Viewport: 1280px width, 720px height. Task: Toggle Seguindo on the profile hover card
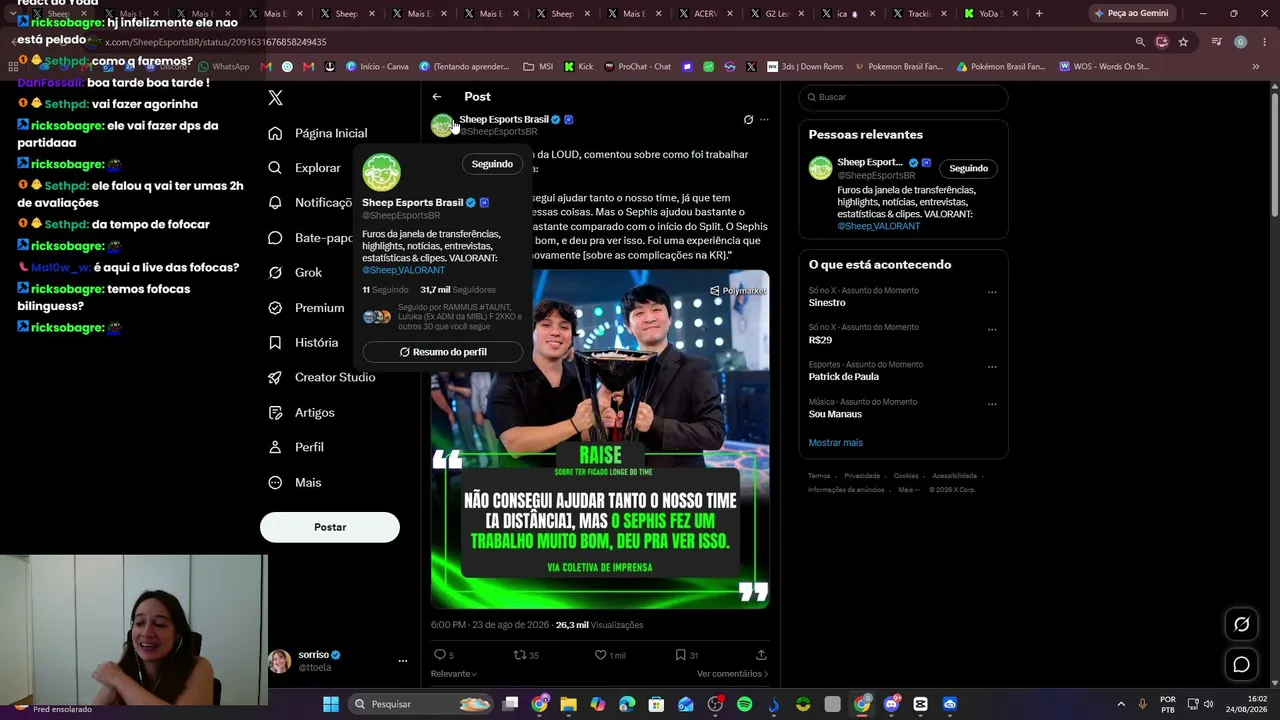[492, 164]
